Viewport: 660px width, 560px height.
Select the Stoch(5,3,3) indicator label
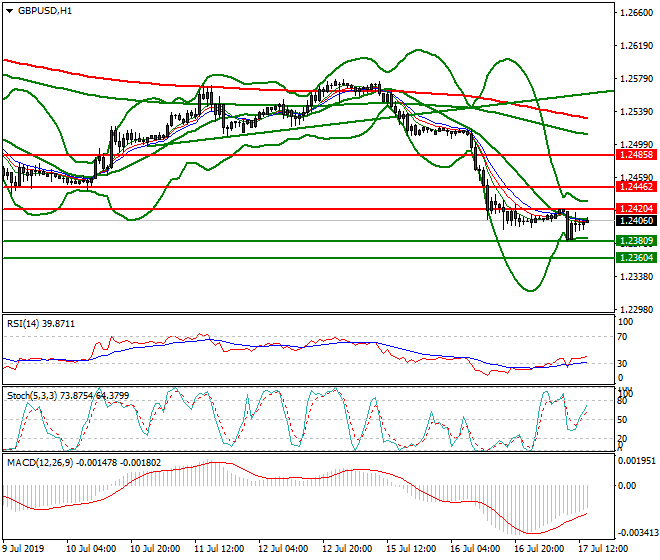pos(68,395)
